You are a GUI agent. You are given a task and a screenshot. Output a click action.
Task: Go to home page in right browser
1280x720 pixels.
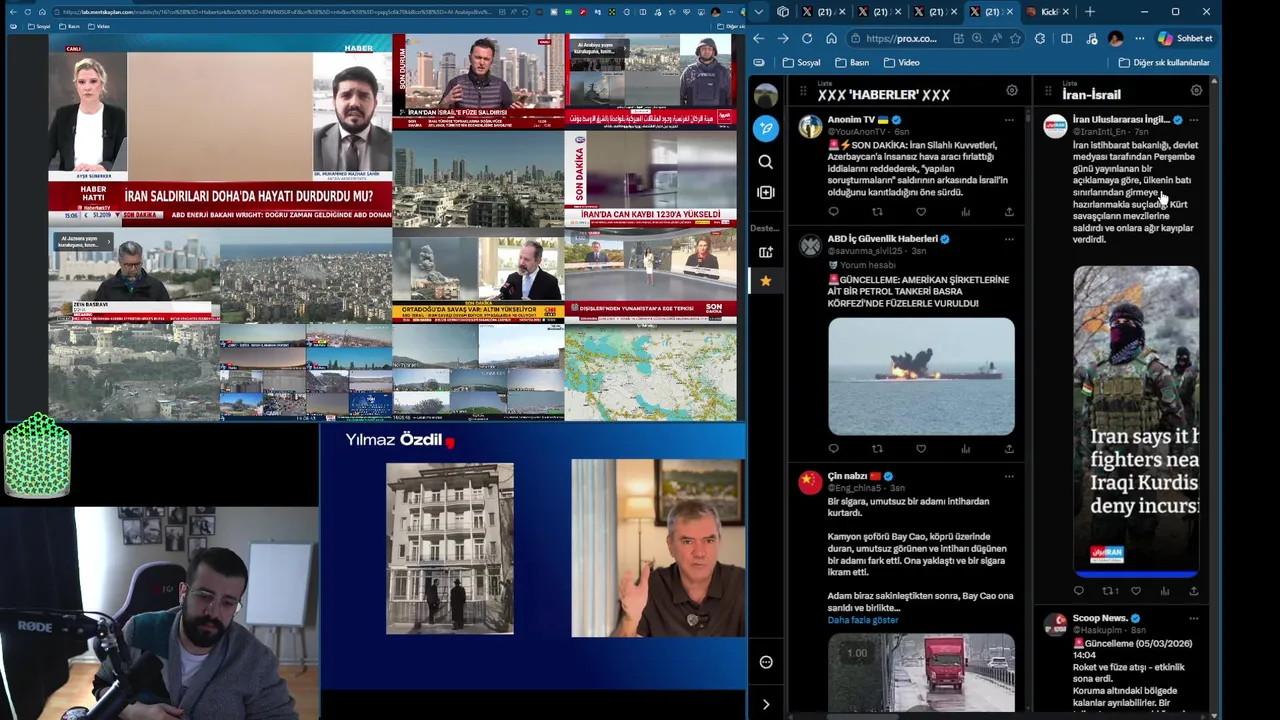(x=831, y=38)
